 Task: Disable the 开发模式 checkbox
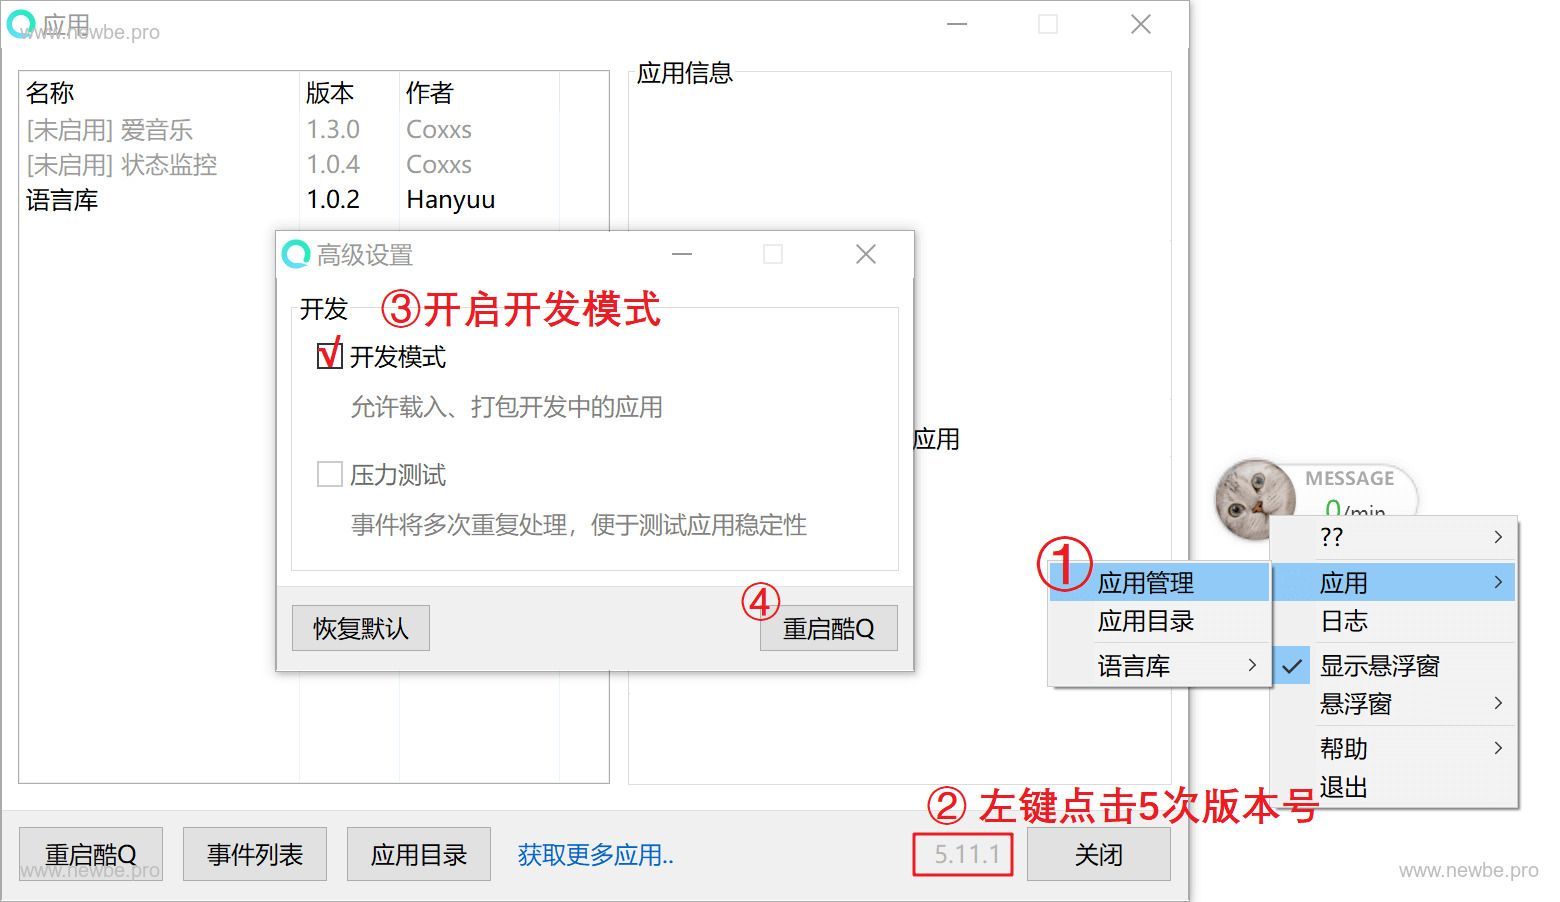coord(328,355)
